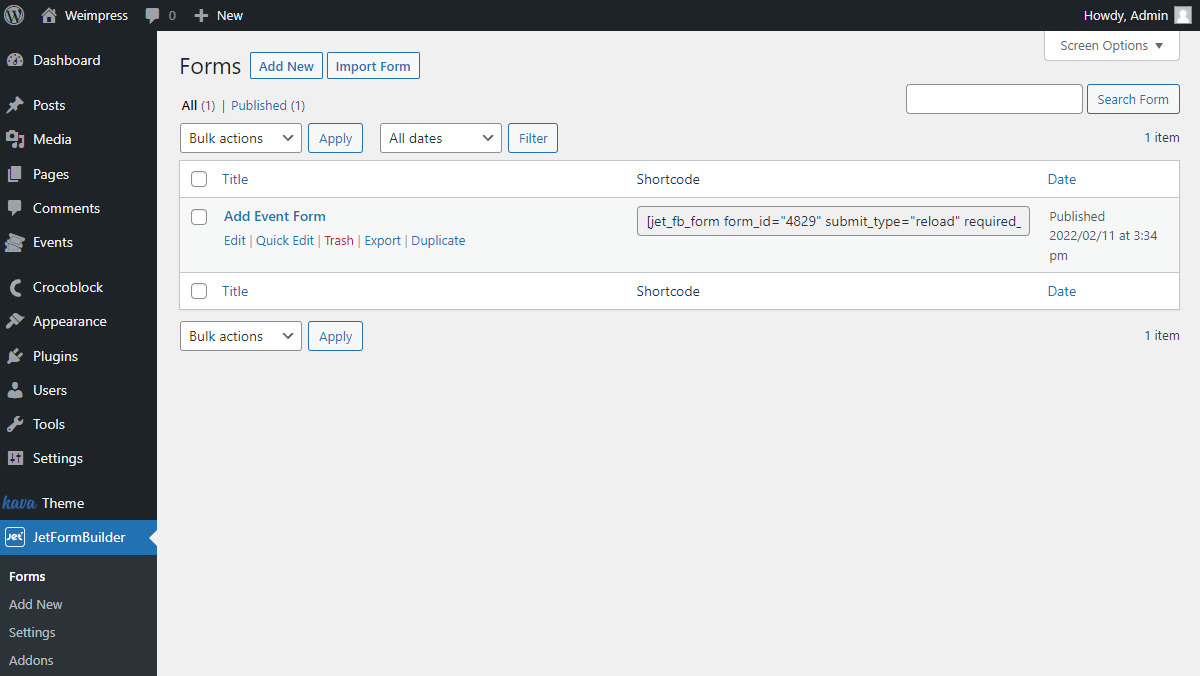
Task: Click the Add New button
Action: (286, 65)
